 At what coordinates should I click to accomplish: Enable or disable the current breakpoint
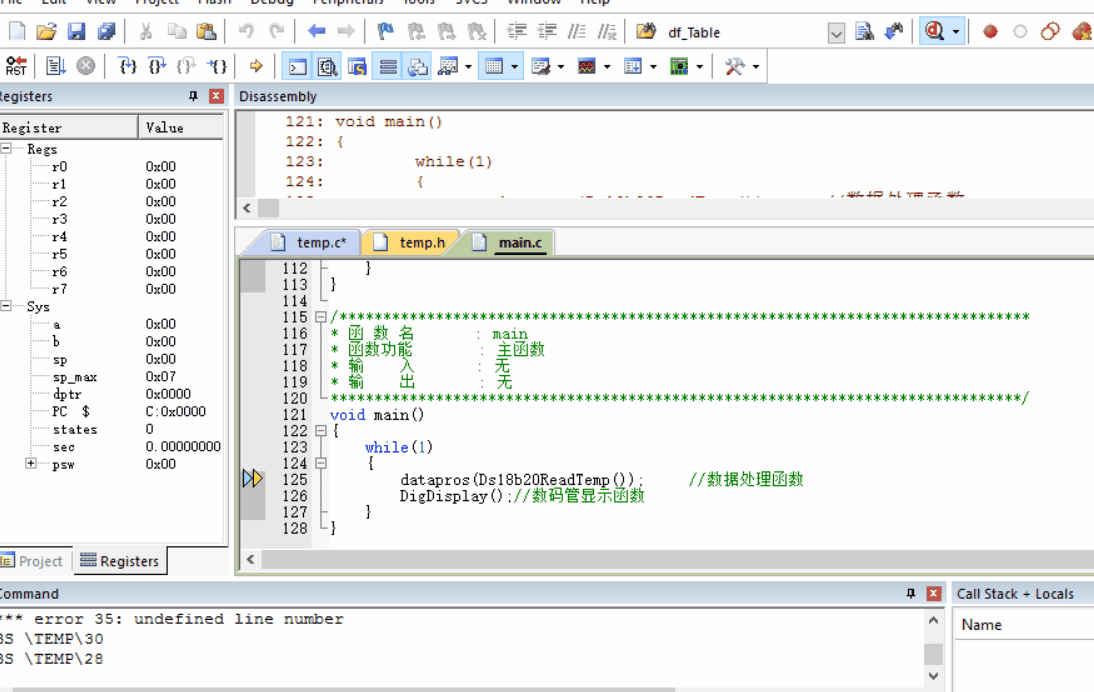[x=1020, y=31]
